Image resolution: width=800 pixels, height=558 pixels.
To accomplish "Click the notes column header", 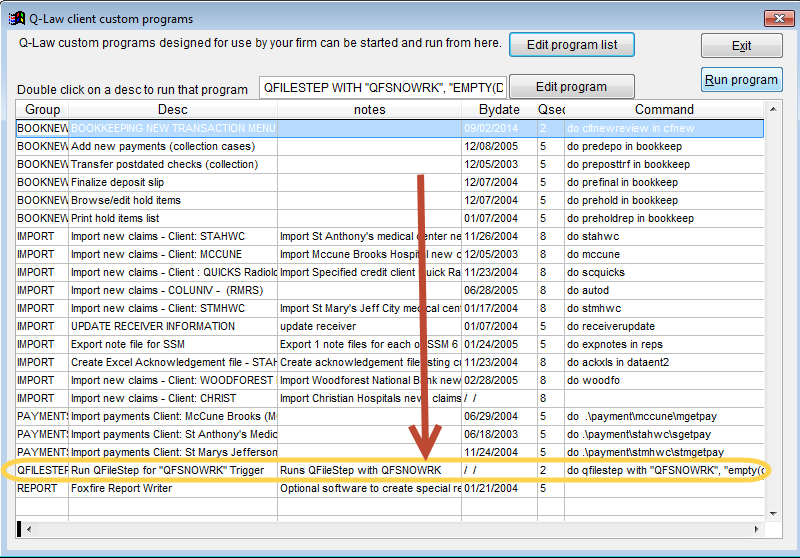I will click(369, 110).
